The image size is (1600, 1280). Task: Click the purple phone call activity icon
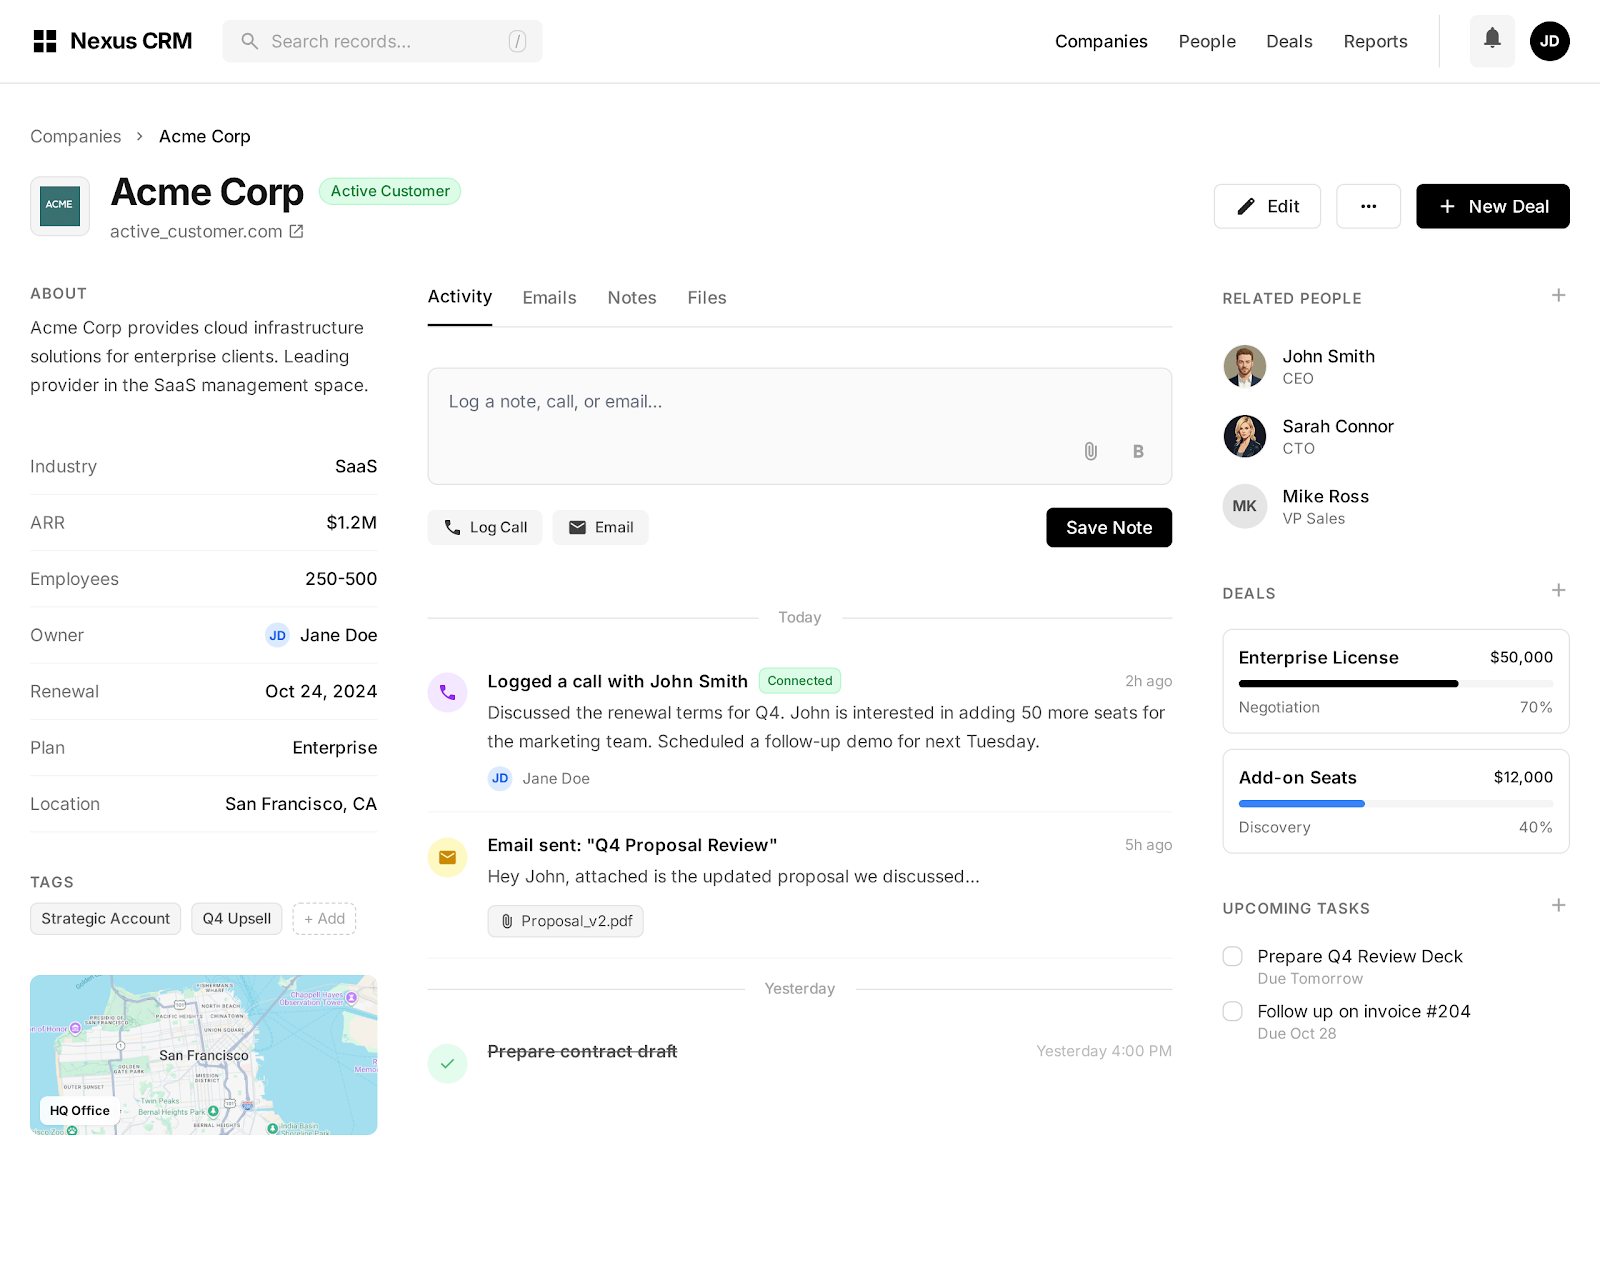coord(447,692)
